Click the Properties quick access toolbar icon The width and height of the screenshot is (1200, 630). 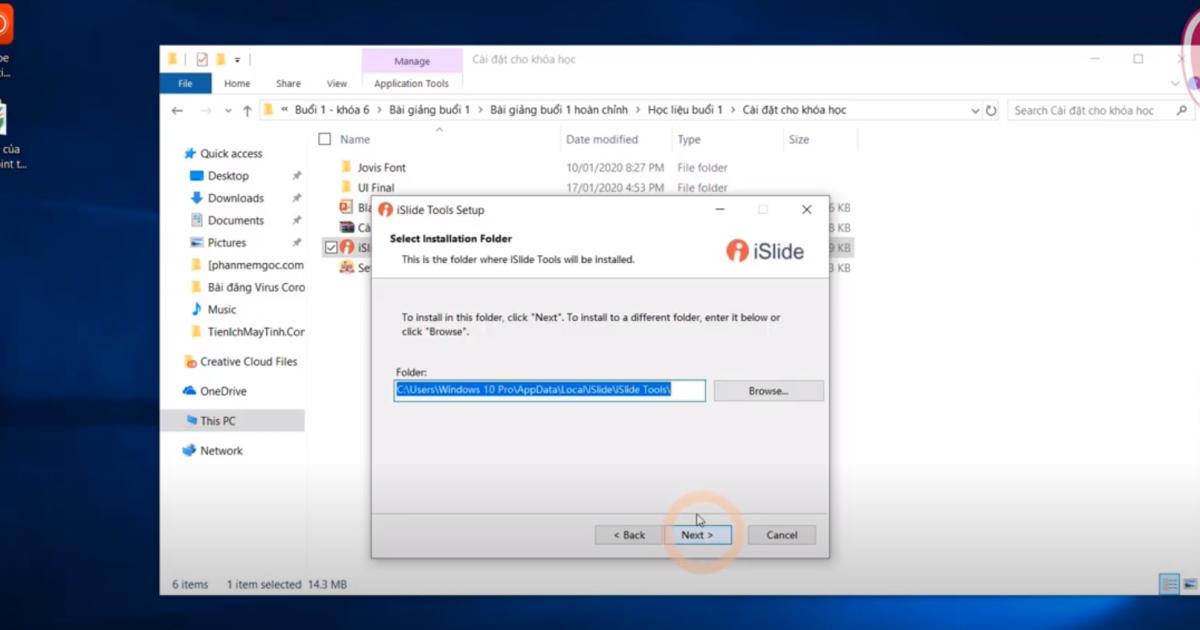tap(202, 59)
